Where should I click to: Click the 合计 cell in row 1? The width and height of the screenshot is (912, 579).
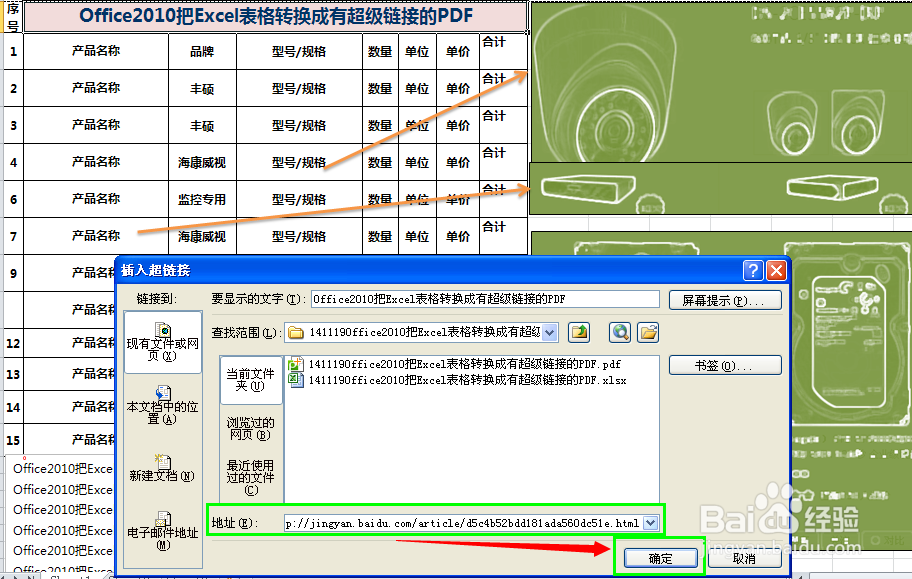(x=503, y=51)
